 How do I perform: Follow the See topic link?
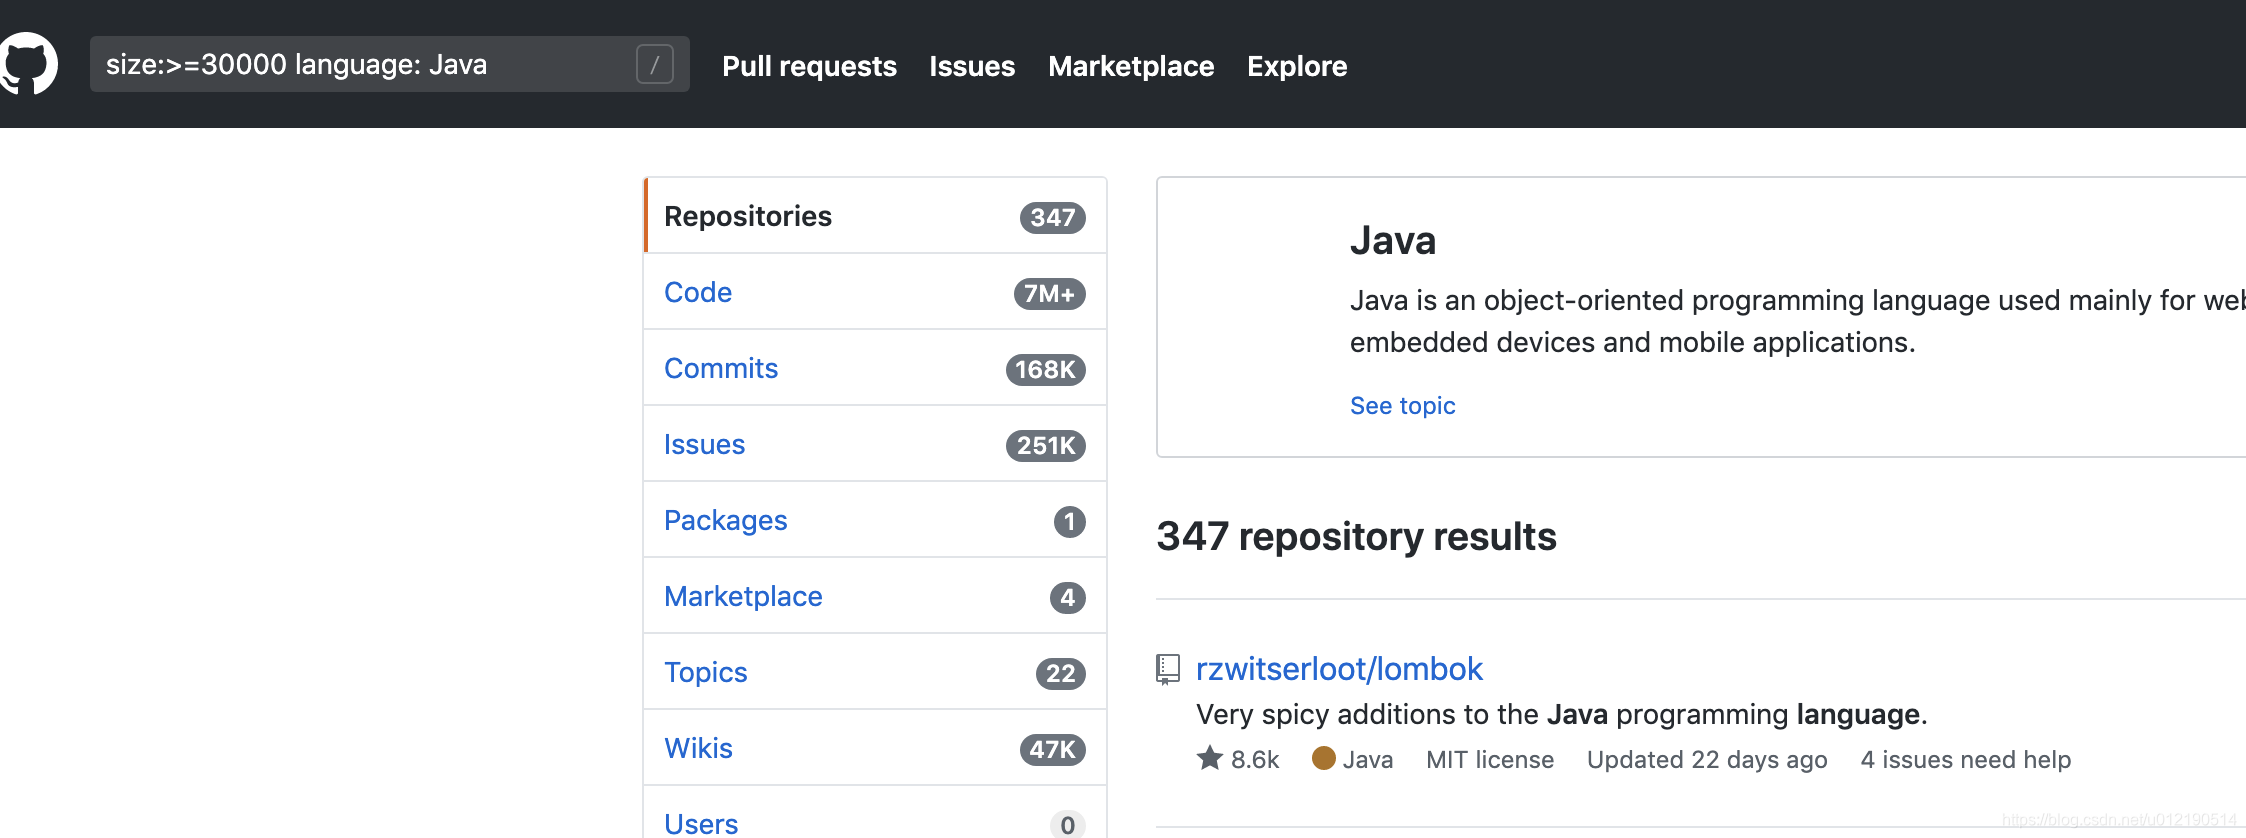tap(1402, 405)
